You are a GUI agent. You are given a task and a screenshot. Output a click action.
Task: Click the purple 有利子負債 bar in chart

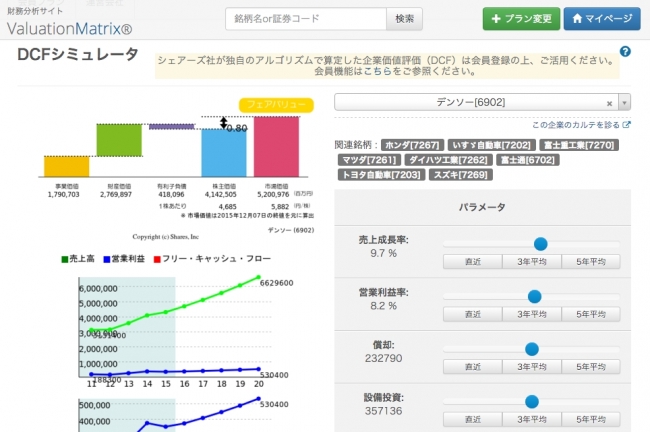[x=172, y=126]
